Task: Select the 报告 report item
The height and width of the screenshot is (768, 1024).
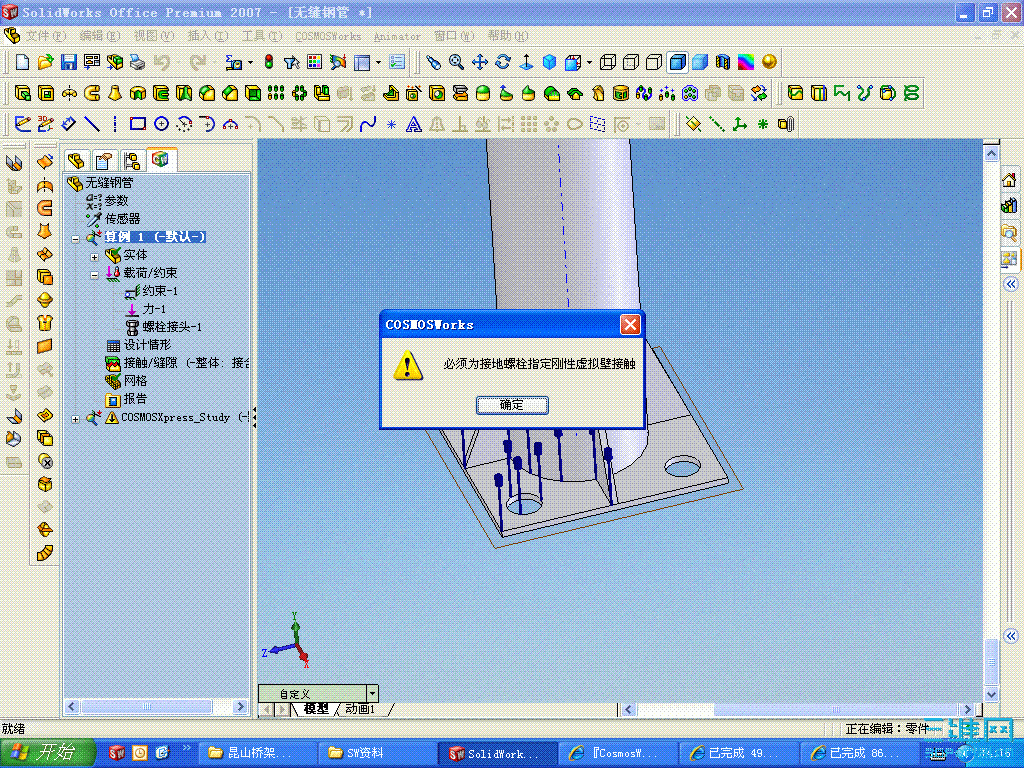Action: coord(135,399)
